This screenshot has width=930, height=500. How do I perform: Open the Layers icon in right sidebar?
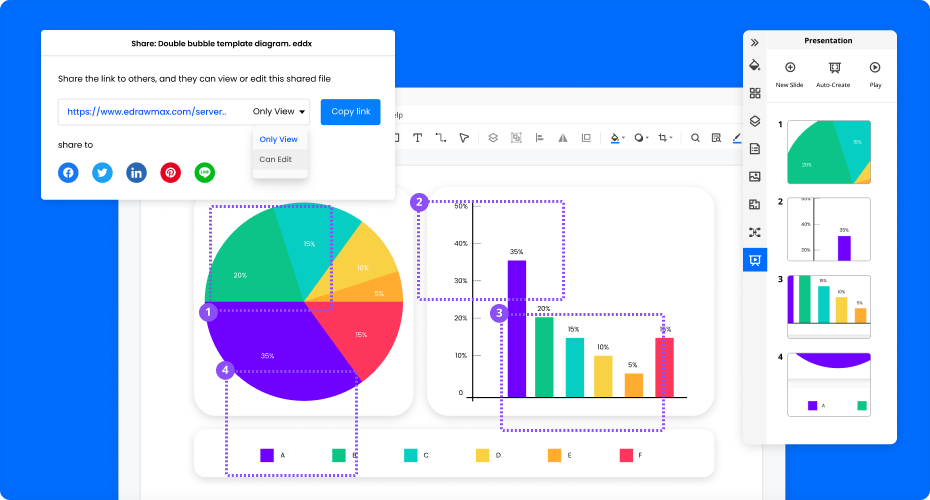pyautogui.click(x=755, y=121)
